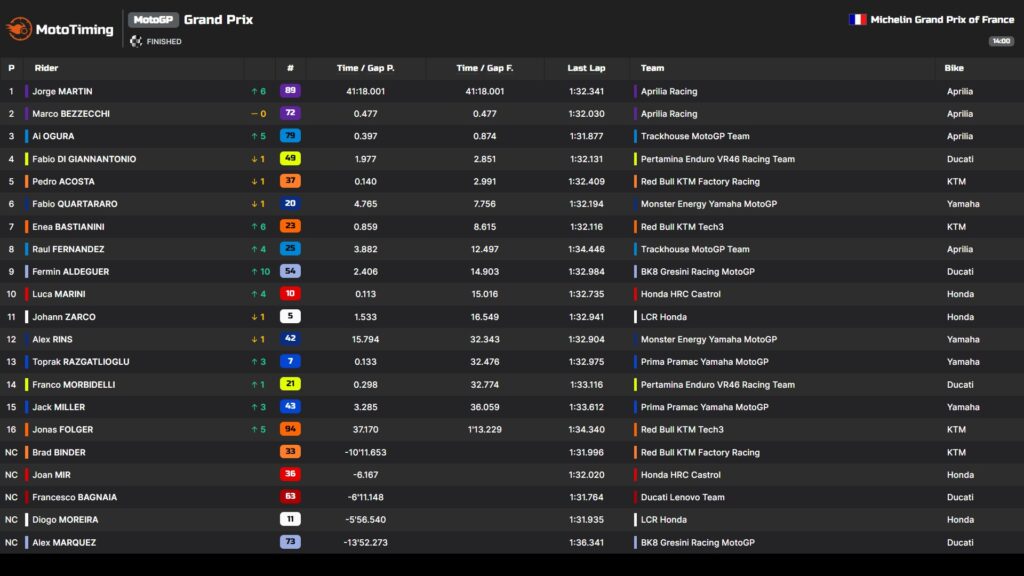Click the number 63 badge for Bagnaia
Image resolution: width=1024 pixels, height=576 pixels.
(290, 496)
